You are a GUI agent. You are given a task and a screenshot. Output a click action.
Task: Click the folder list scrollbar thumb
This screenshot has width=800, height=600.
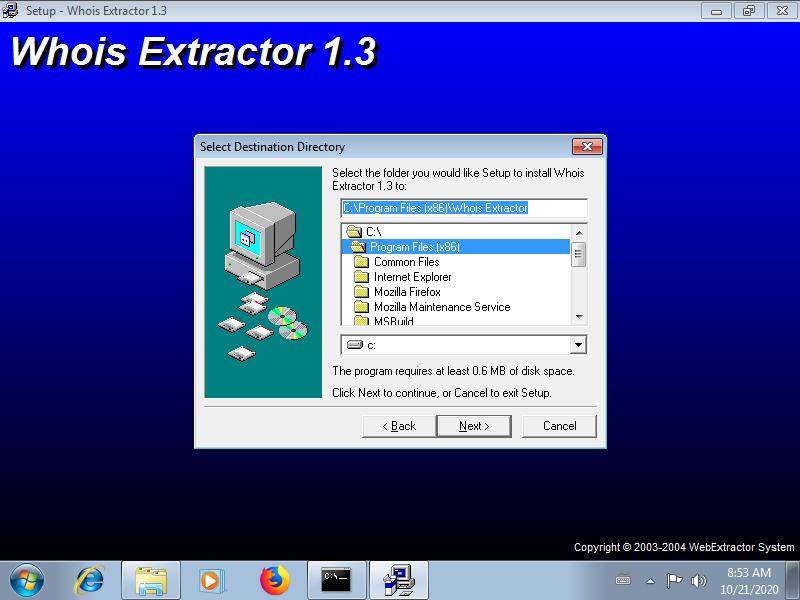tap(579, 254)
